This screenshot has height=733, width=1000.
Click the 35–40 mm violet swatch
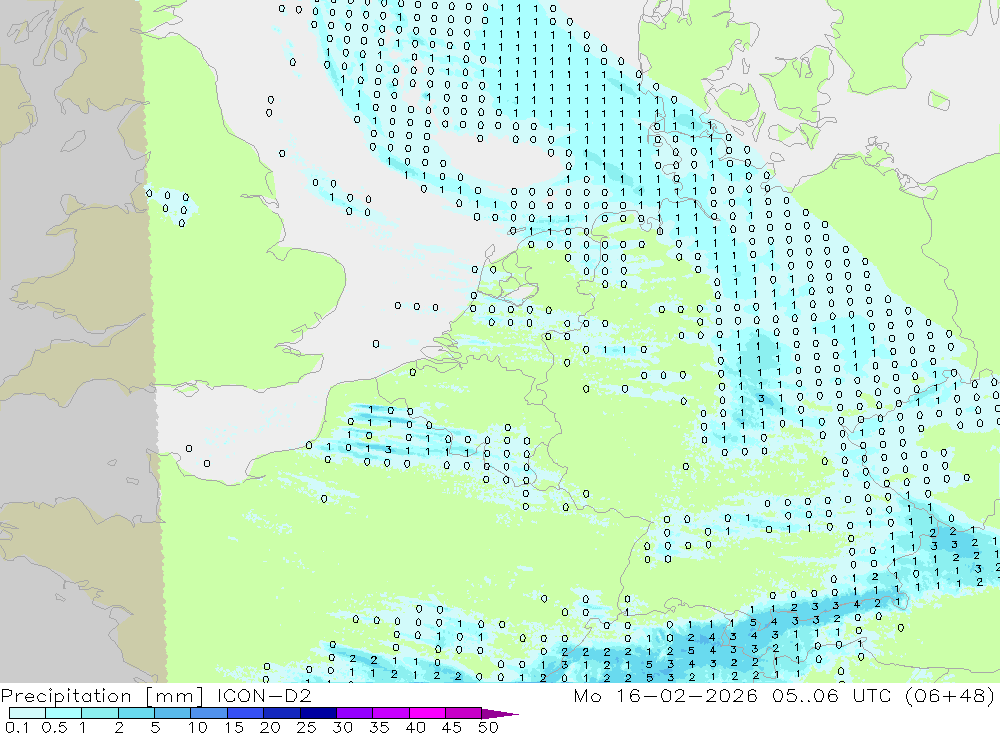390,713
